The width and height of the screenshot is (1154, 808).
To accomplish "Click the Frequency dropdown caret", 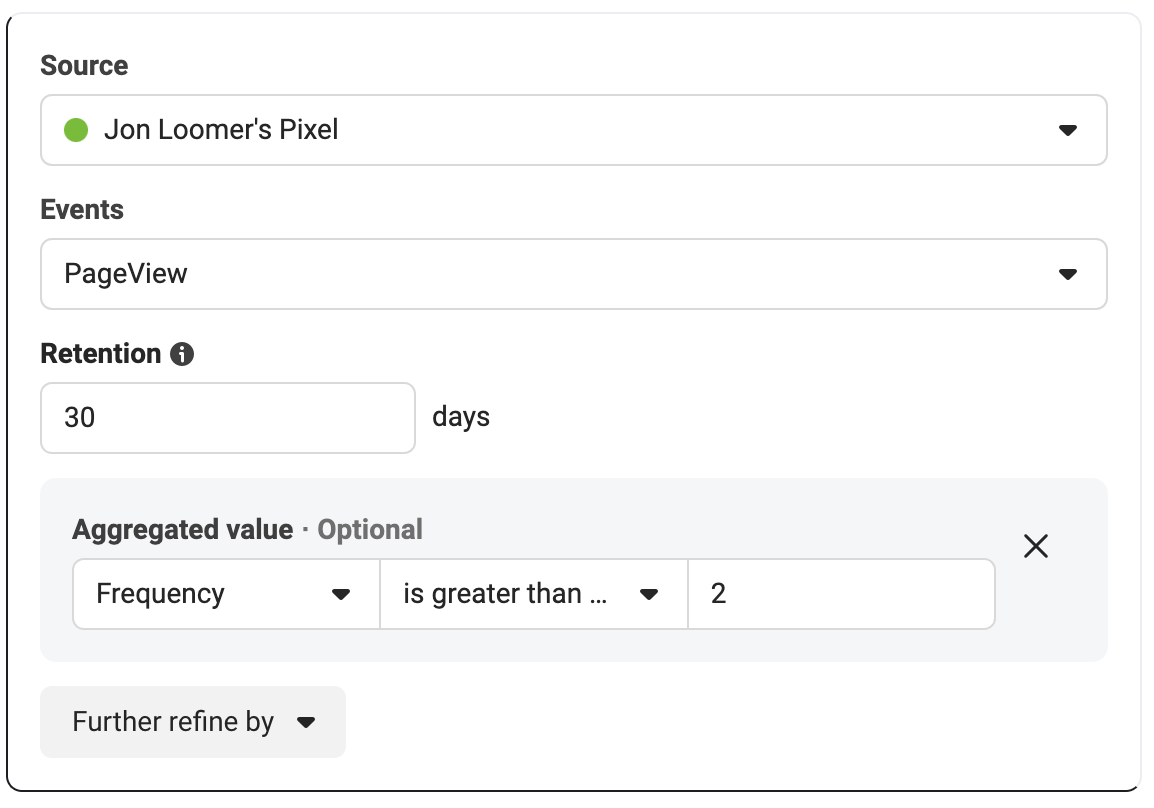I will (x=341, y=595).
